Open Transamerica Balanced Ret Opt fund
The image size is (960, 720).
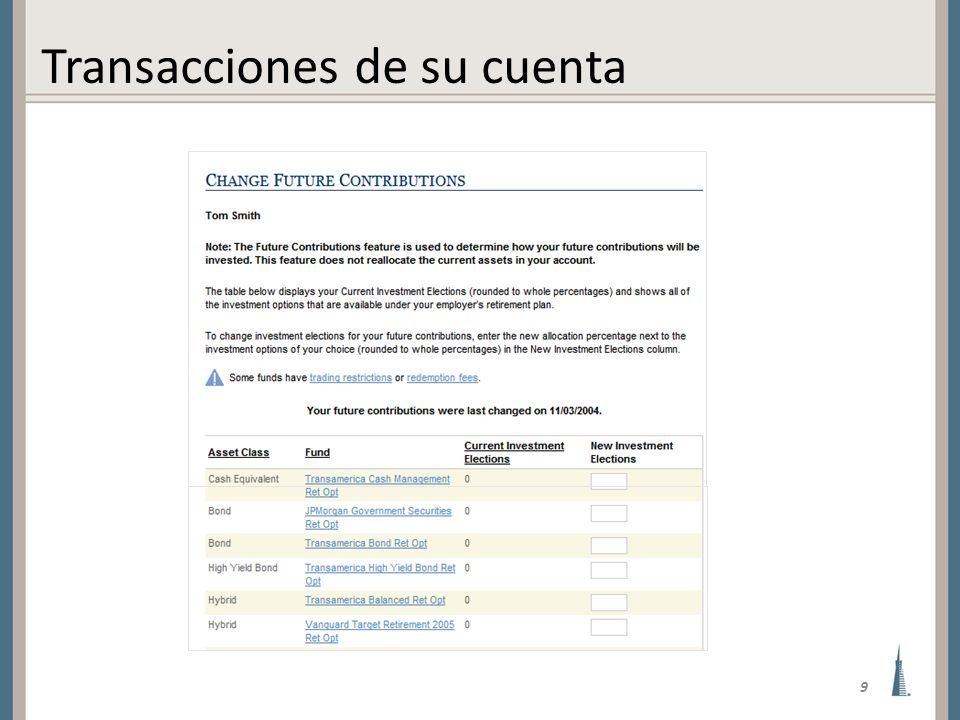tap(375, 600)
